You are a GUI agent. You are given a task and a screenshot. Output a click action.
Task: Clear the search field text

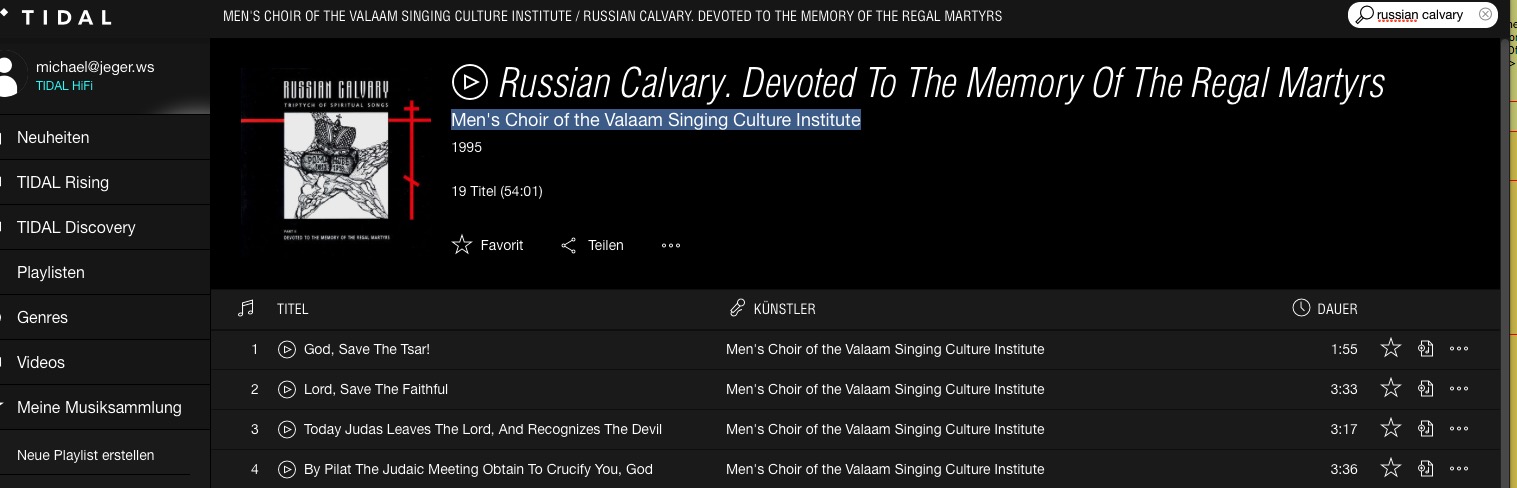[x=1485, y=14]
